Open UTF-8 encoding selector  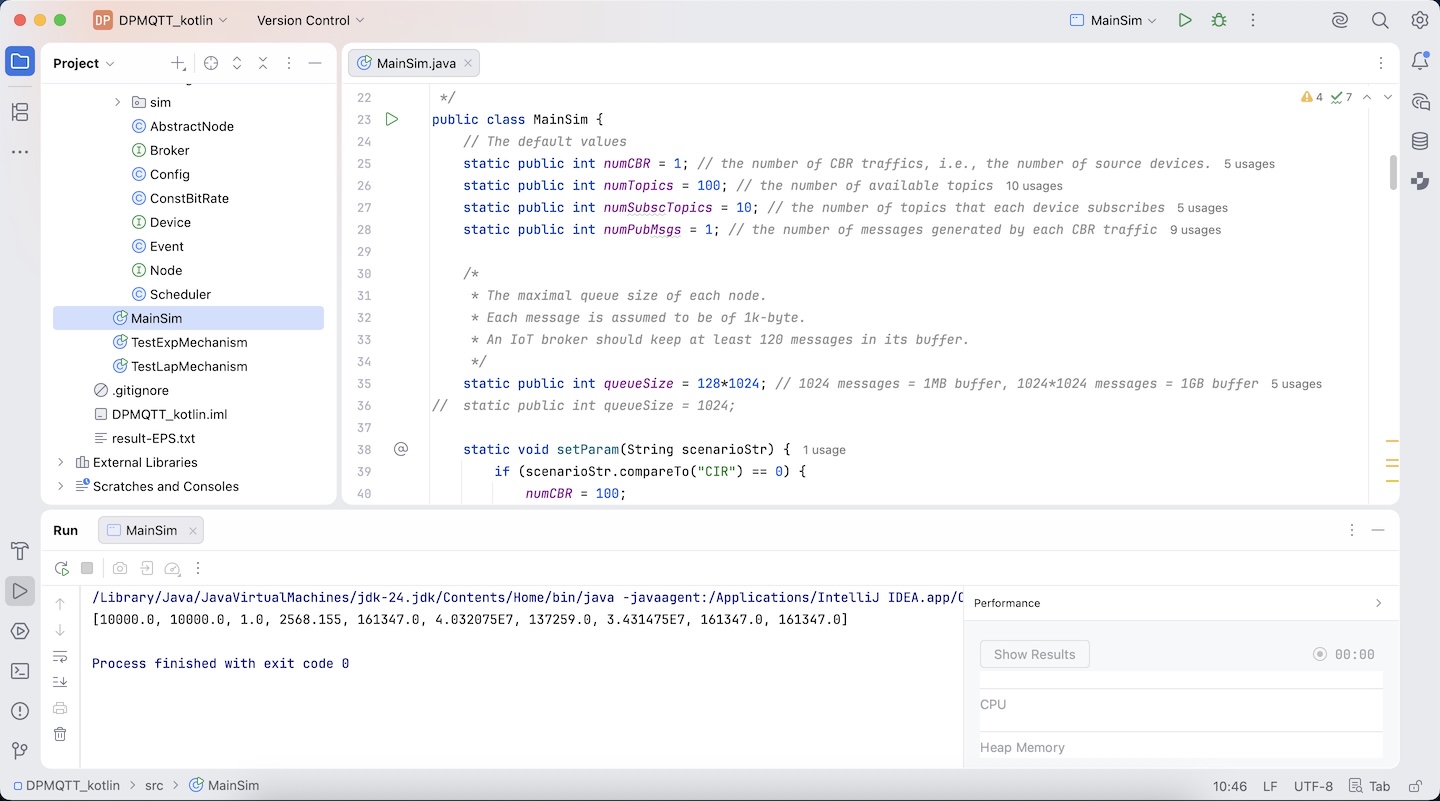coord(1313,786)
